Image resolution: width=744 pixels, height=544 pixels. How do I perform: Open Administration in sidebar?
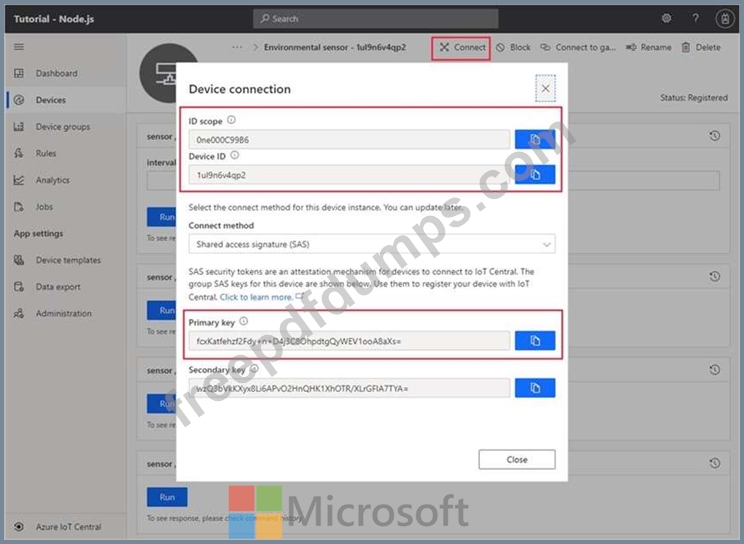[x=65, y=313]
